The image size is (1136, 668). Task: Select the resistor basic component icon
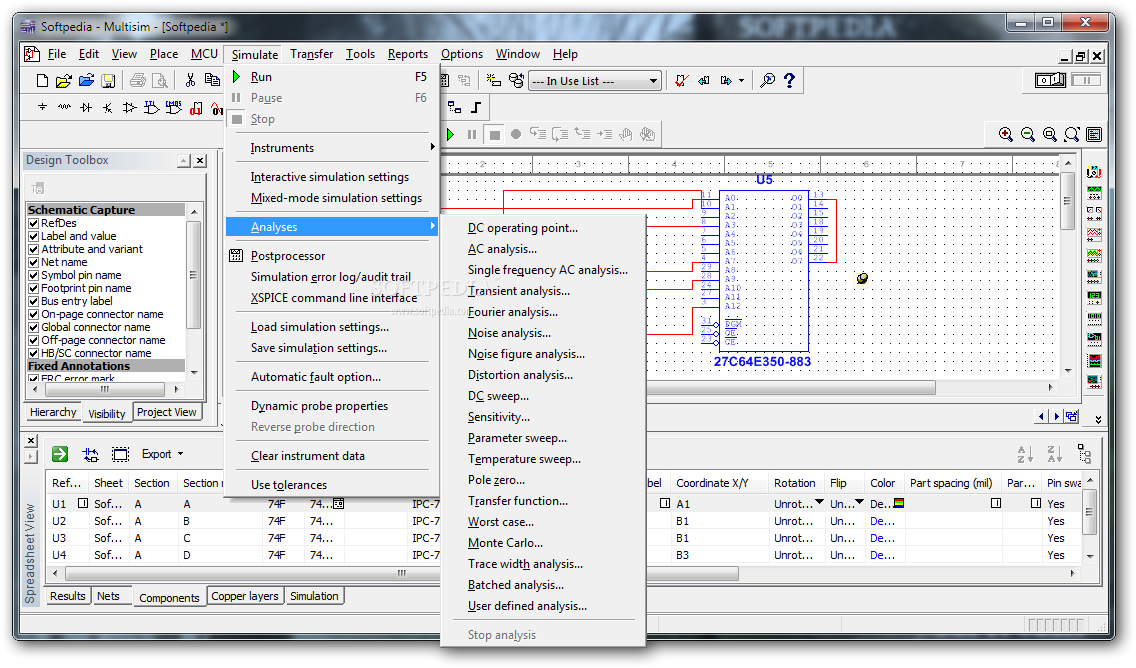pos(64,108)
